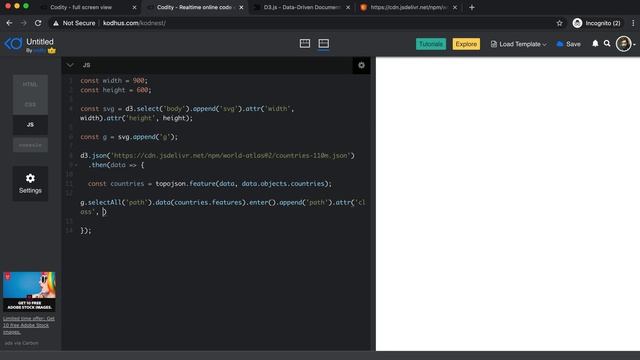The width and height of the screenshot is (640, 360).
Task: Switch to the second layout view icon
Action: (x=324, y=44)
